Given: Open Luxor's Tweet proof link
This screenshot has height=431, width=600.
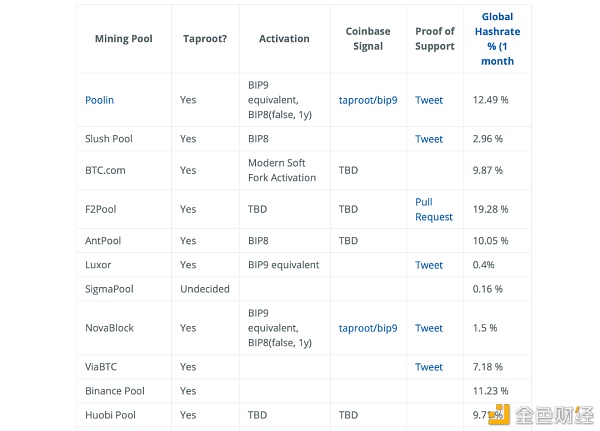Looking at the screenshot, I should tap(429, 265).
